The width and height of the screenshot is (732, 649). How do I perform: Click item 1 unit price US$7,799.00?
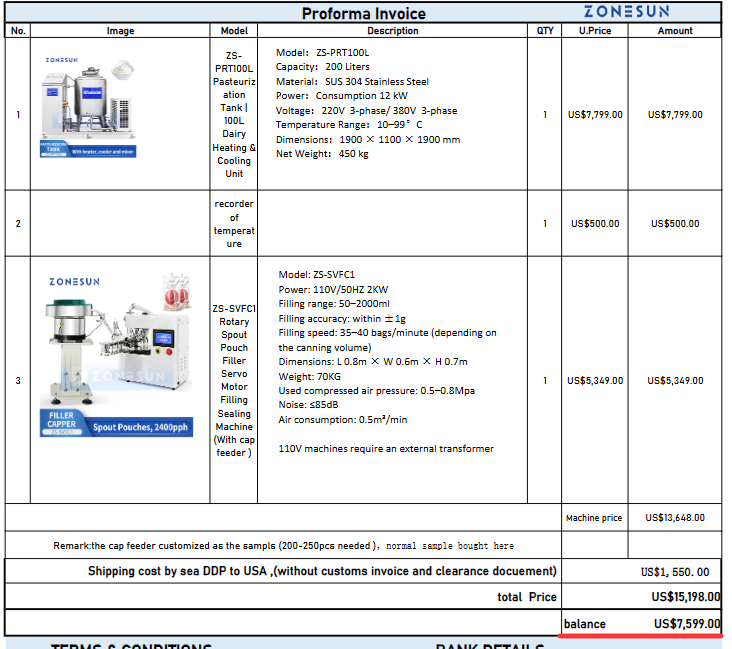(x=595, y=114)
